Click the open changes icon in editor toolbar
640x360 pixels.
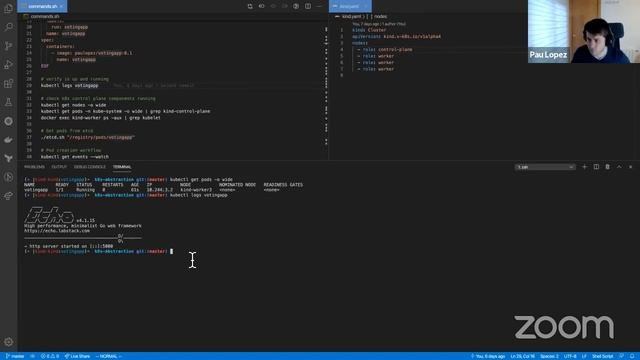250,6
